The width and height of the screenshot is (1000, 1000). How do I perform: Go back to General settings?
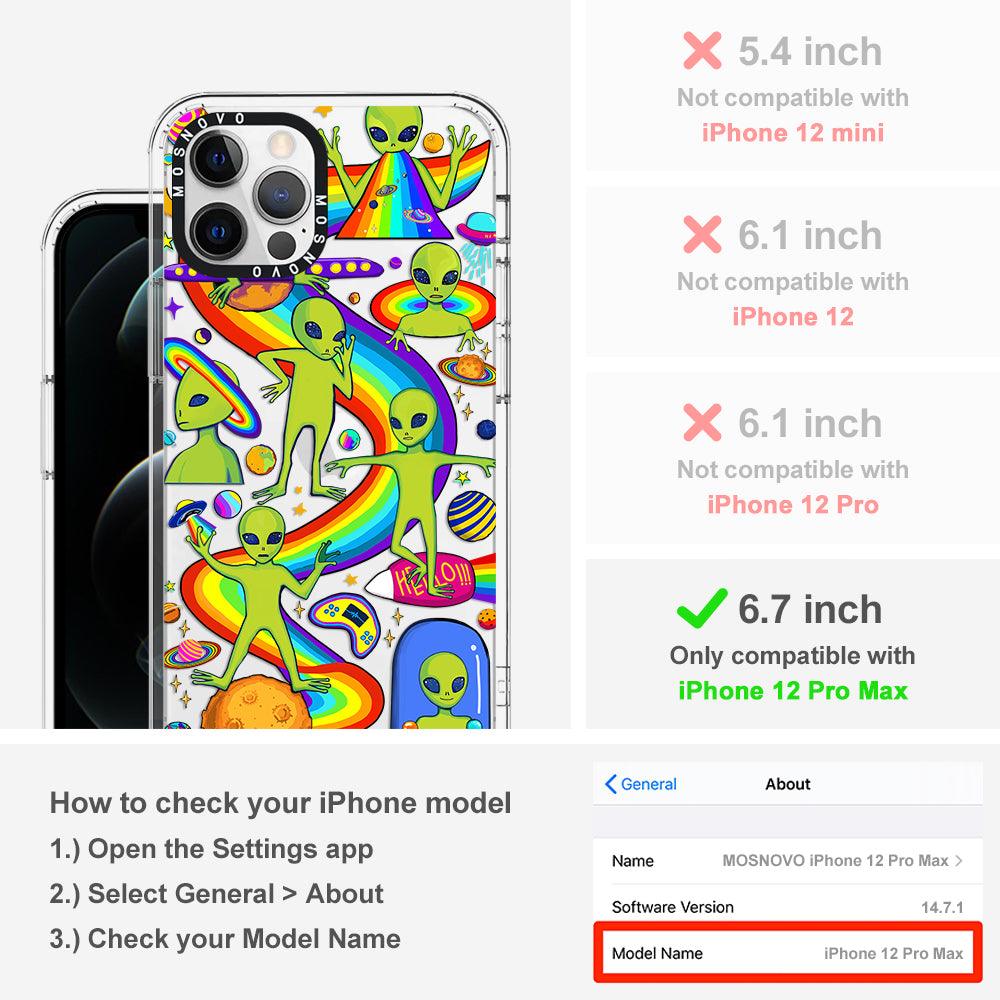point(641,784)
